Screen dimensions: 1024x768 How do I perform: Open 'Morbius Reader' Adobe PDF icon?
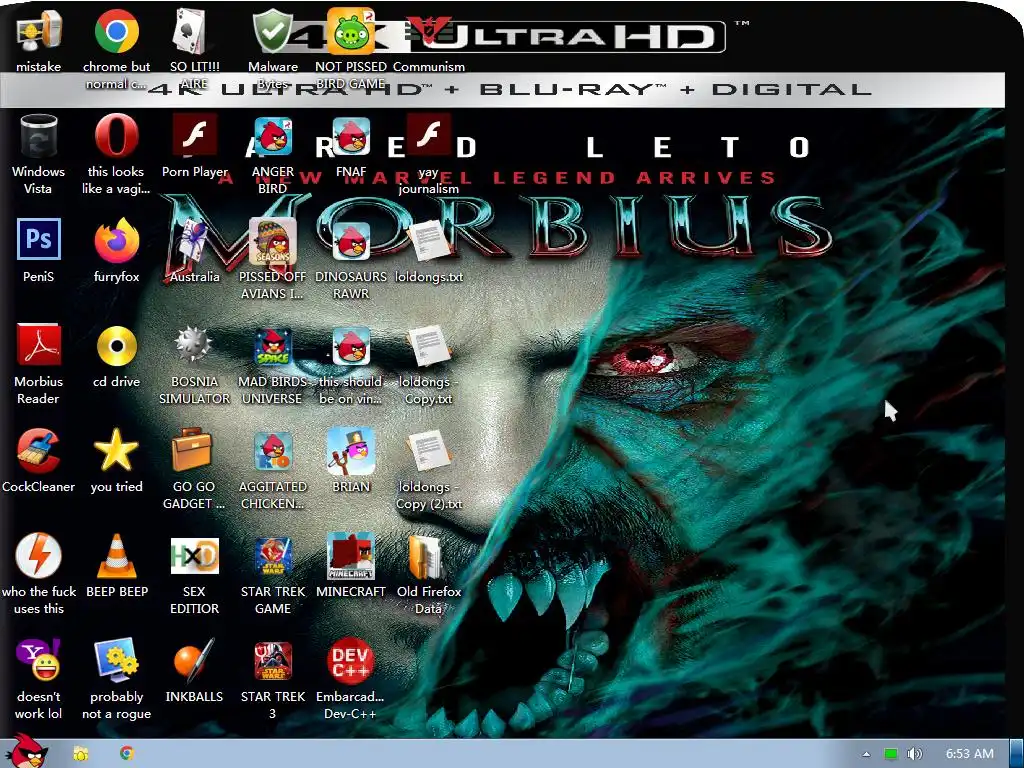(x=39, y=345)
